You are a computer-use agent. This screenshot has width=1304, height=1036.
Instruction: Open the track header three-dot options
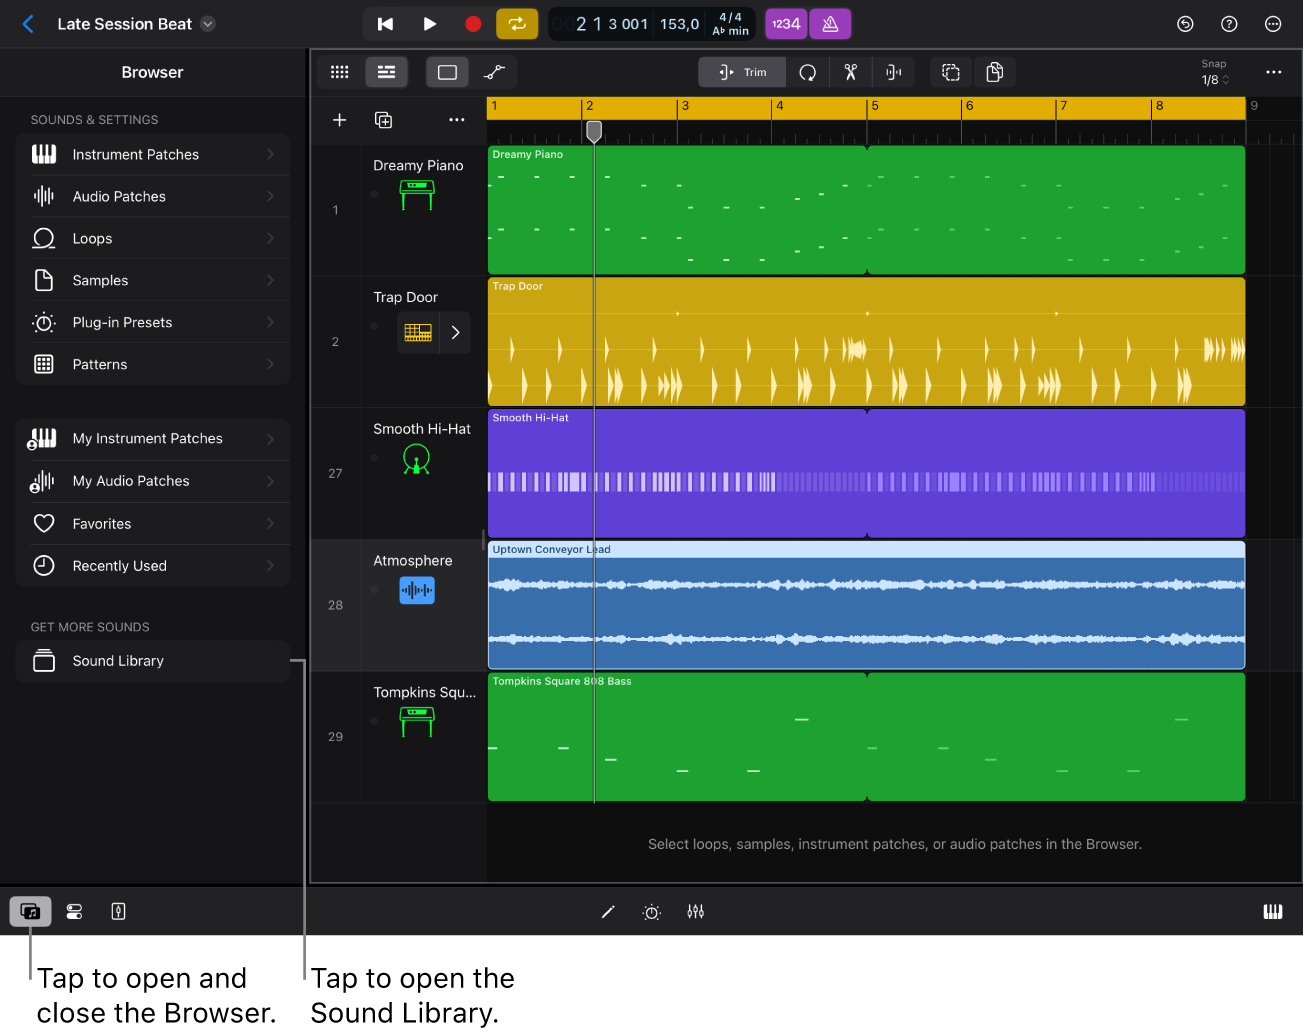(457, 120)
